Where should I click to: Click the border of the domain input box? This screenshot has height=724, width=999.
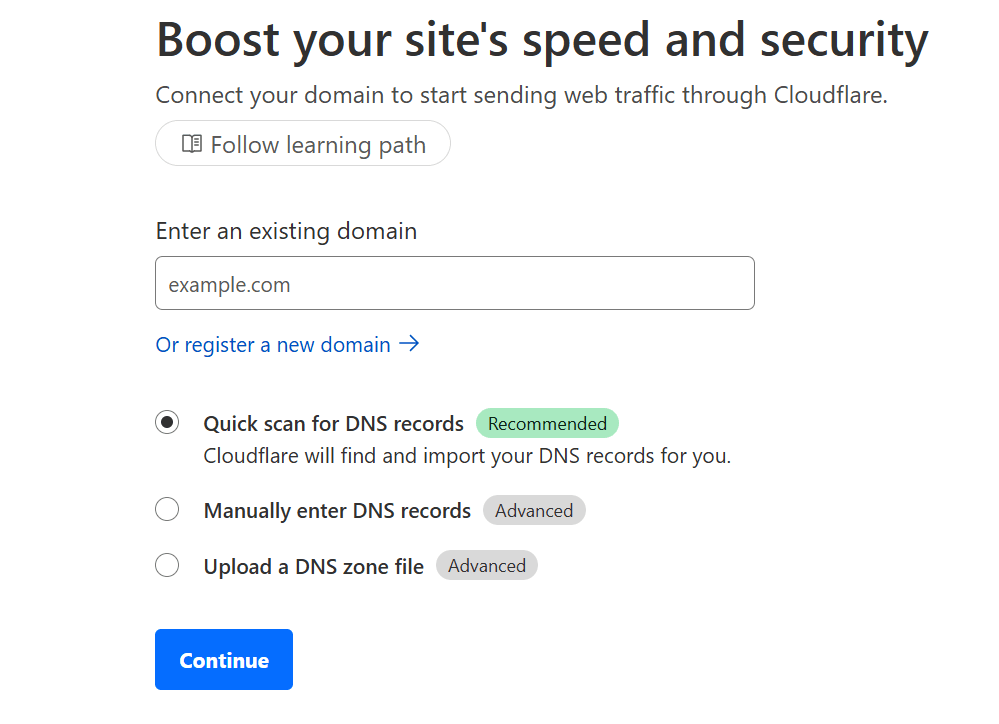coord(454,258)
